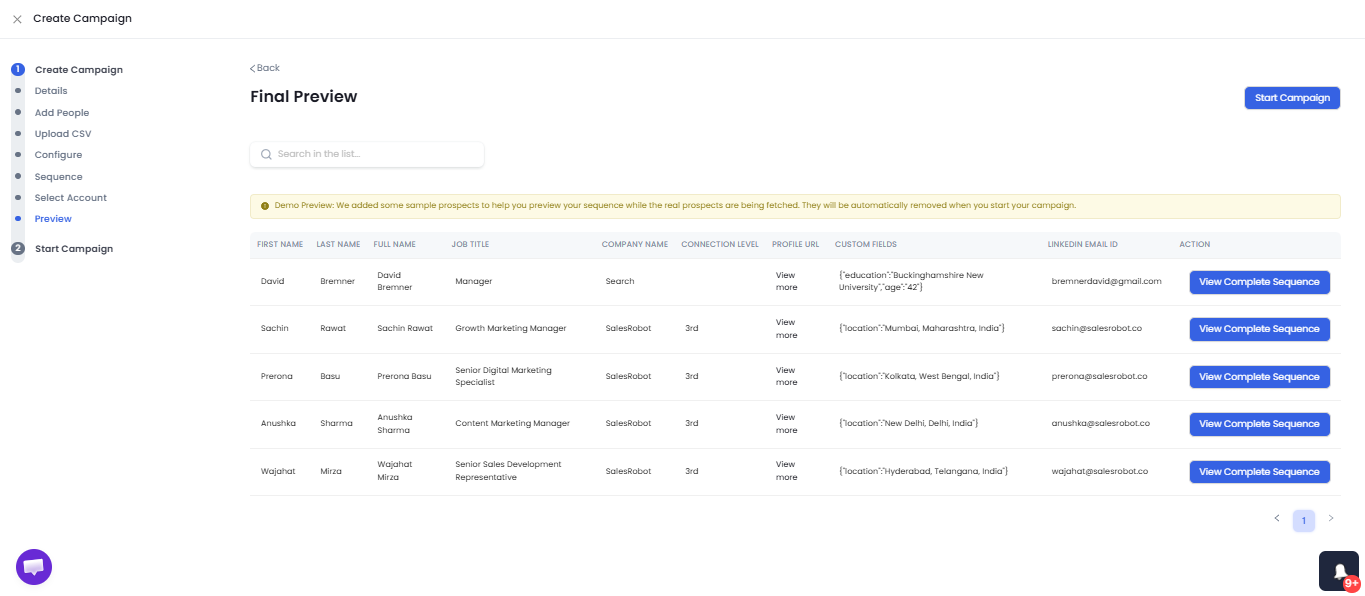Open the Sequence step in sidebar
This screenshot has width=1365, height=596.
58,177
